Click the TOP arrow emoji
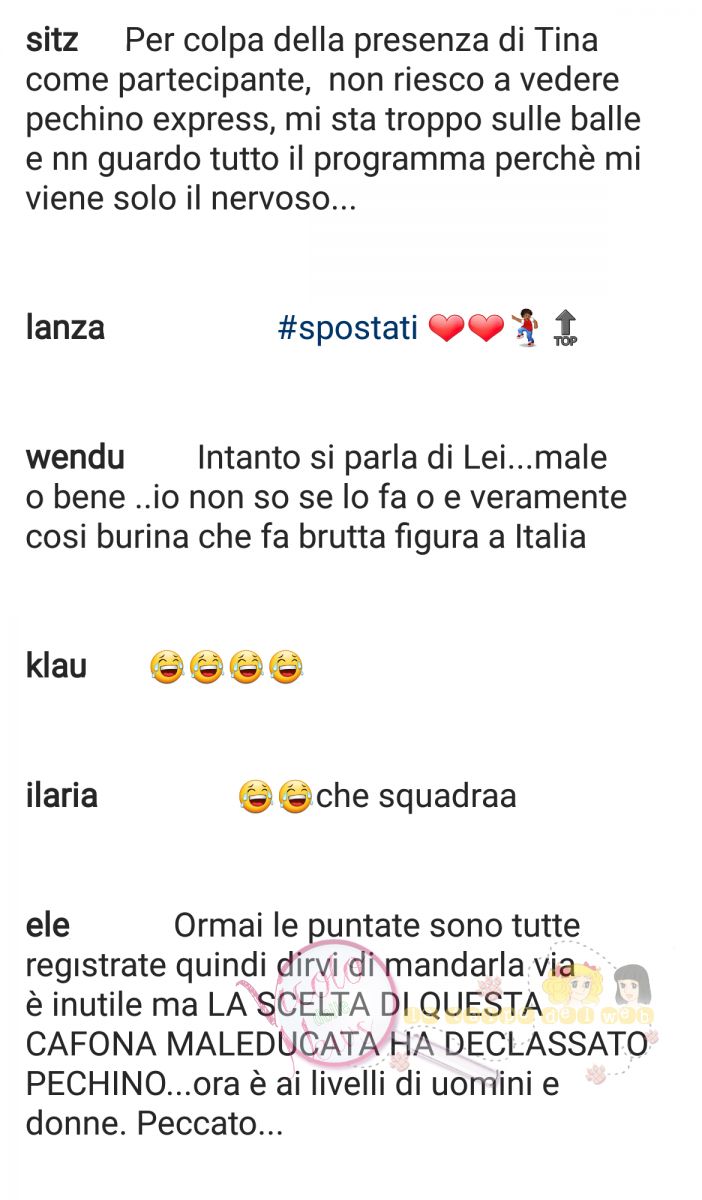 click(565, 329)
